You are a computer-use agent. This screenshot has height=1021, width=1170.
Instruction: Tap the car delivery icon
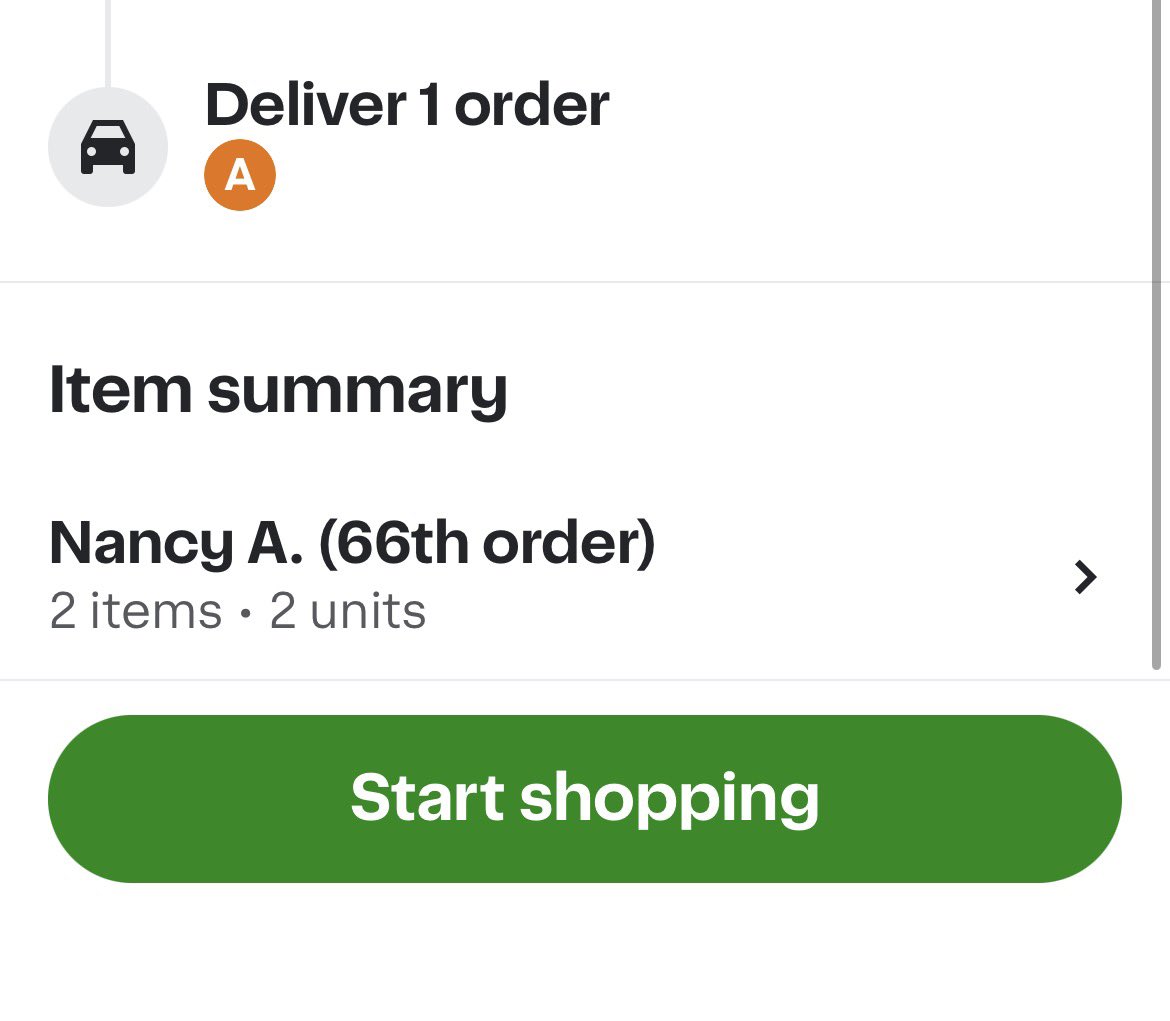pyautogui.click(x=108, y=147)
